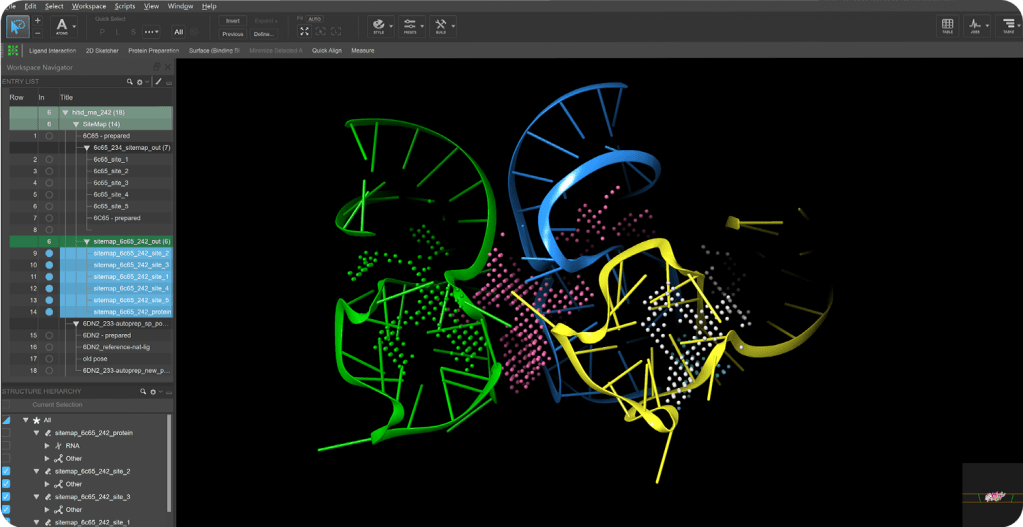Image resolution: width=1023 pixels, height=527 pixels.
Task: Select the lasso pick tool icon
Action: pyautogui.click(x=18, y=27)
